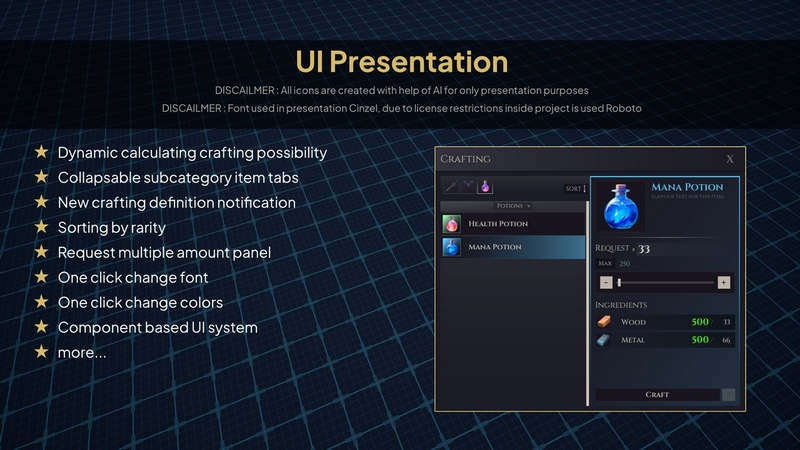Decrease request amount with minus button
Screen dimensions: 800x450
click(606, 282)
